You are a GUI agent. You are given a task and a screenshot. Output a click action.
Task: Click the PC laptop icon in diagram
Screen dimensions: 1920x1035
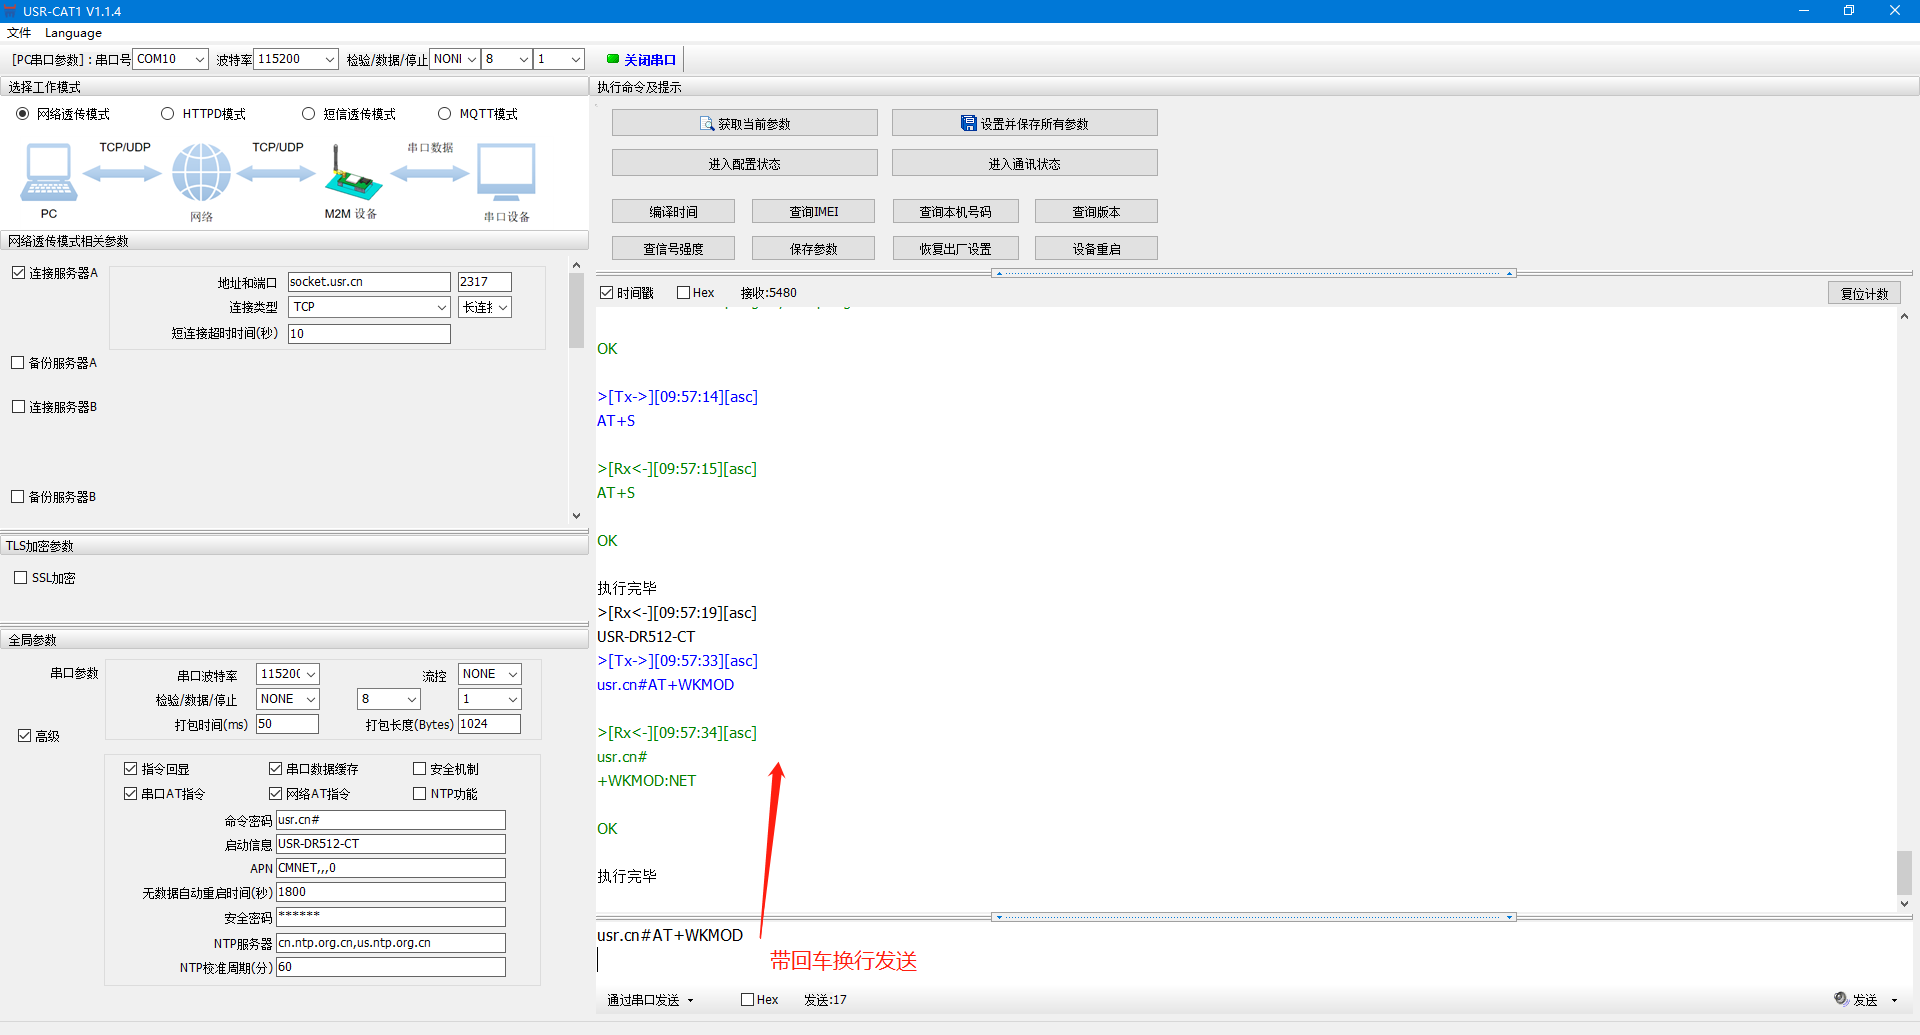(x=48, y=172)
